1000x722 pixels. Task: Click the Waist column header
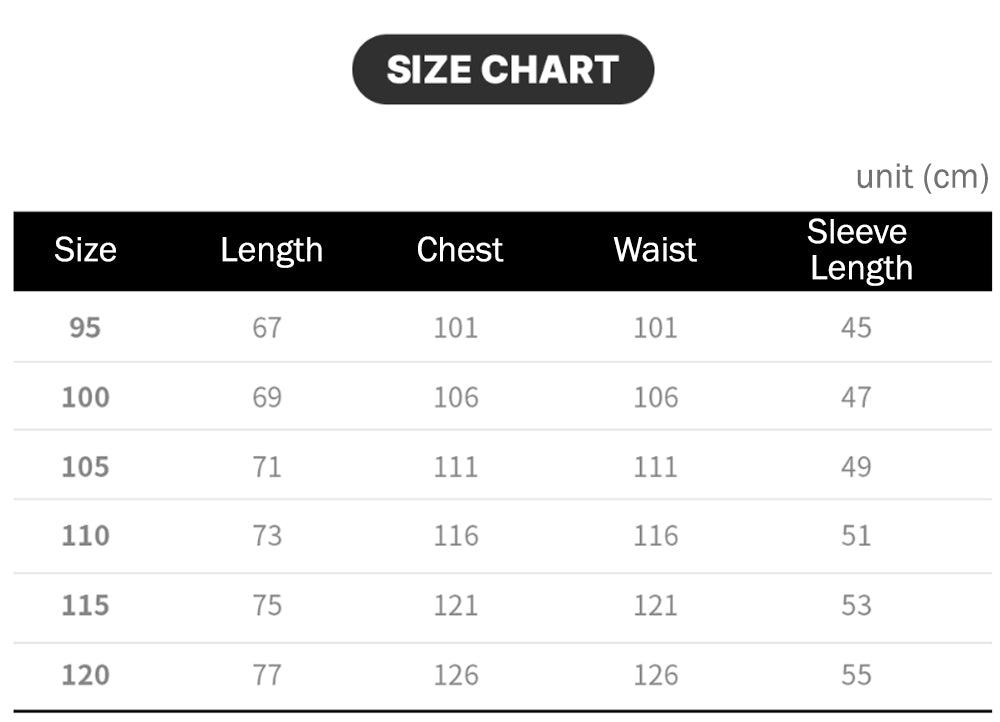click(x=655, y=250)
